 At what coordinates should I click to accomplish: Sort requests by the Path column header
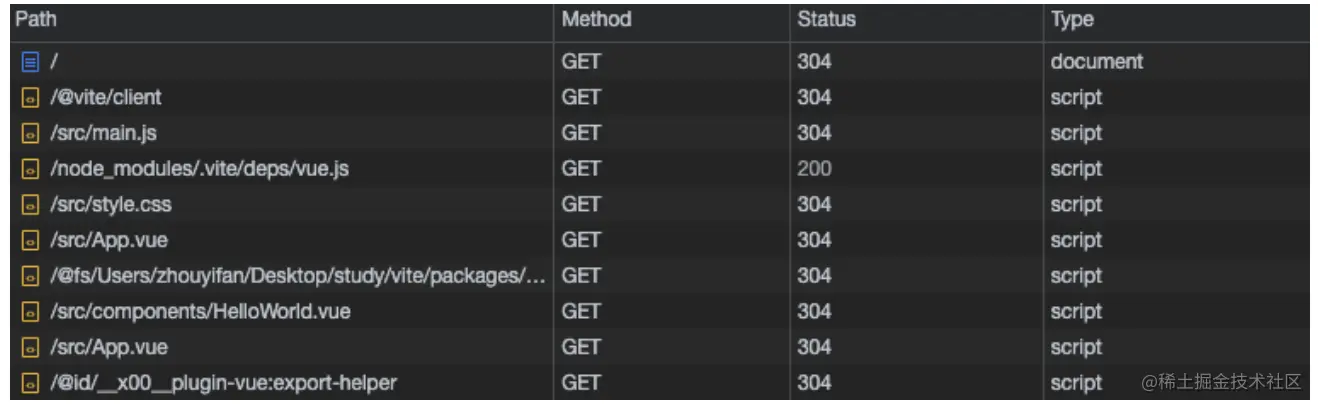[36, 19]
